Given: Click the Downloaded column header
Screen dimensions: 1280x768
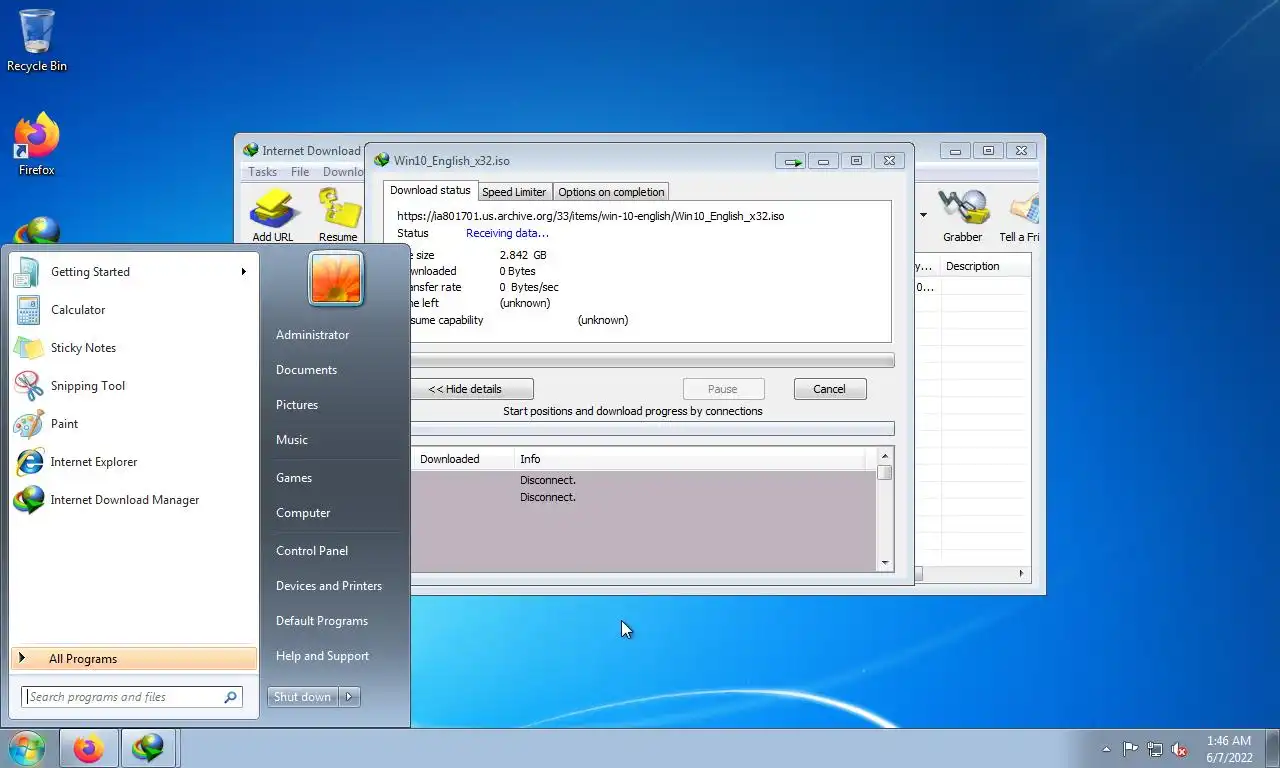Looking at the screenshot, I should coord(462,459).
